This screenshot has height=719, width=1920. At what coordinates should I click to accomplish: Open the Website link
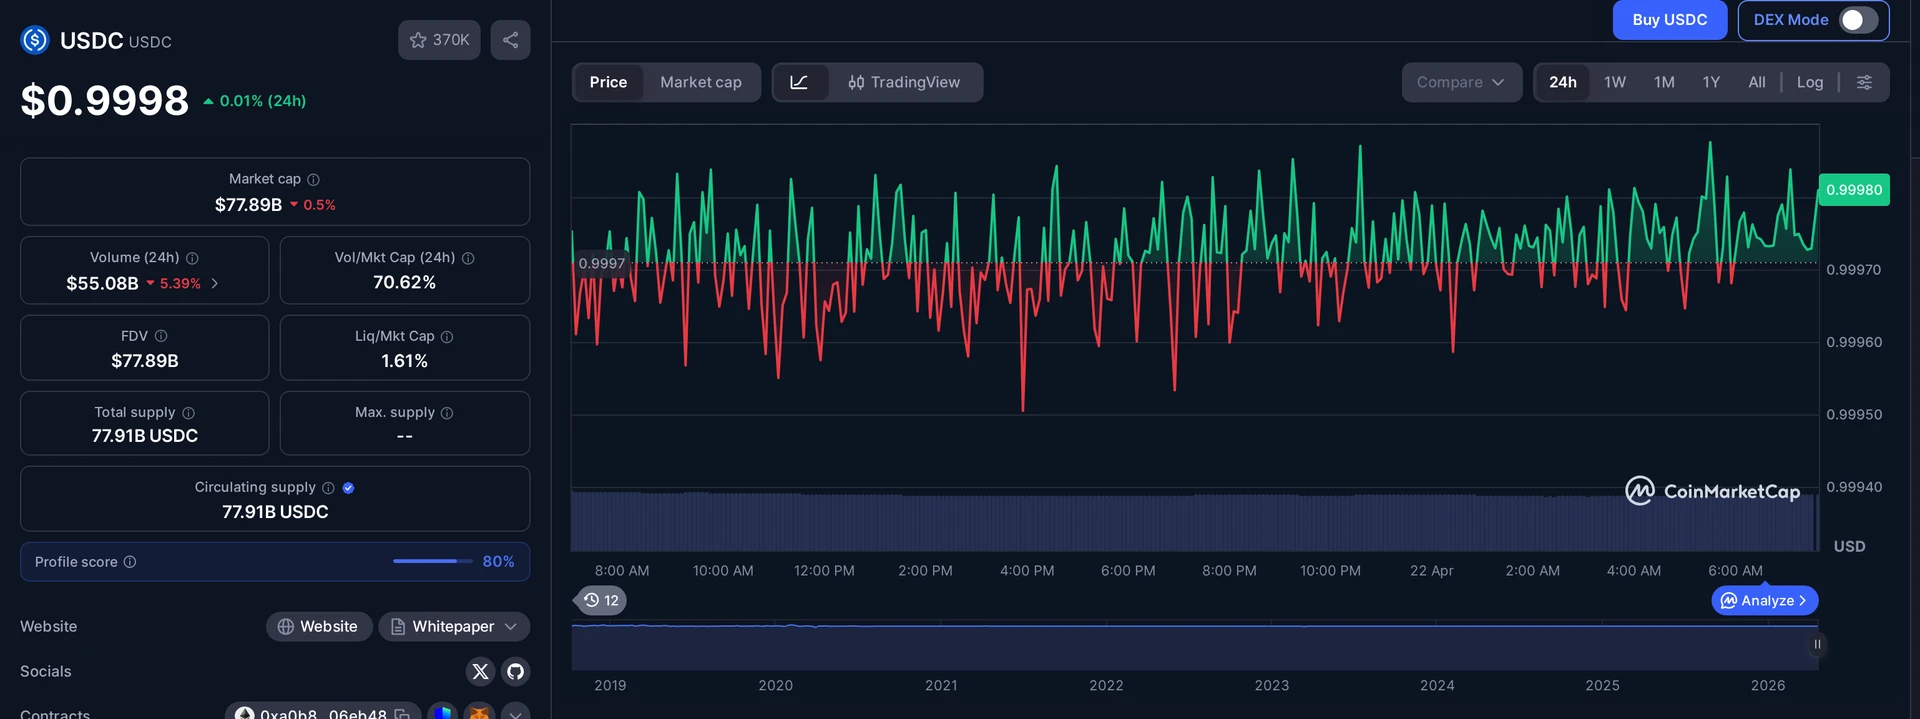click(318, 626)
